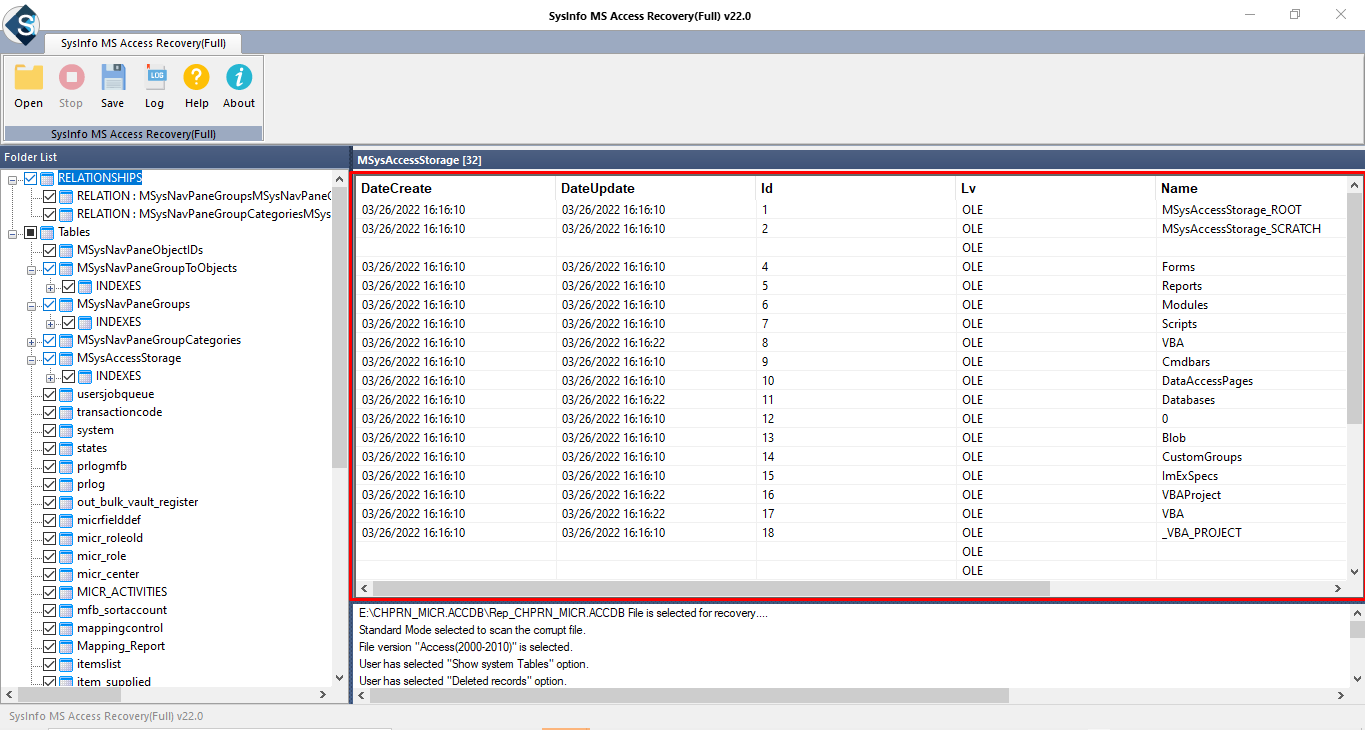Viewport: 1365px width, 730px height.
Task: Uncheck the RELATIONSHIPS checkbox
Action: pyautogui.click(x=30, y=178)
